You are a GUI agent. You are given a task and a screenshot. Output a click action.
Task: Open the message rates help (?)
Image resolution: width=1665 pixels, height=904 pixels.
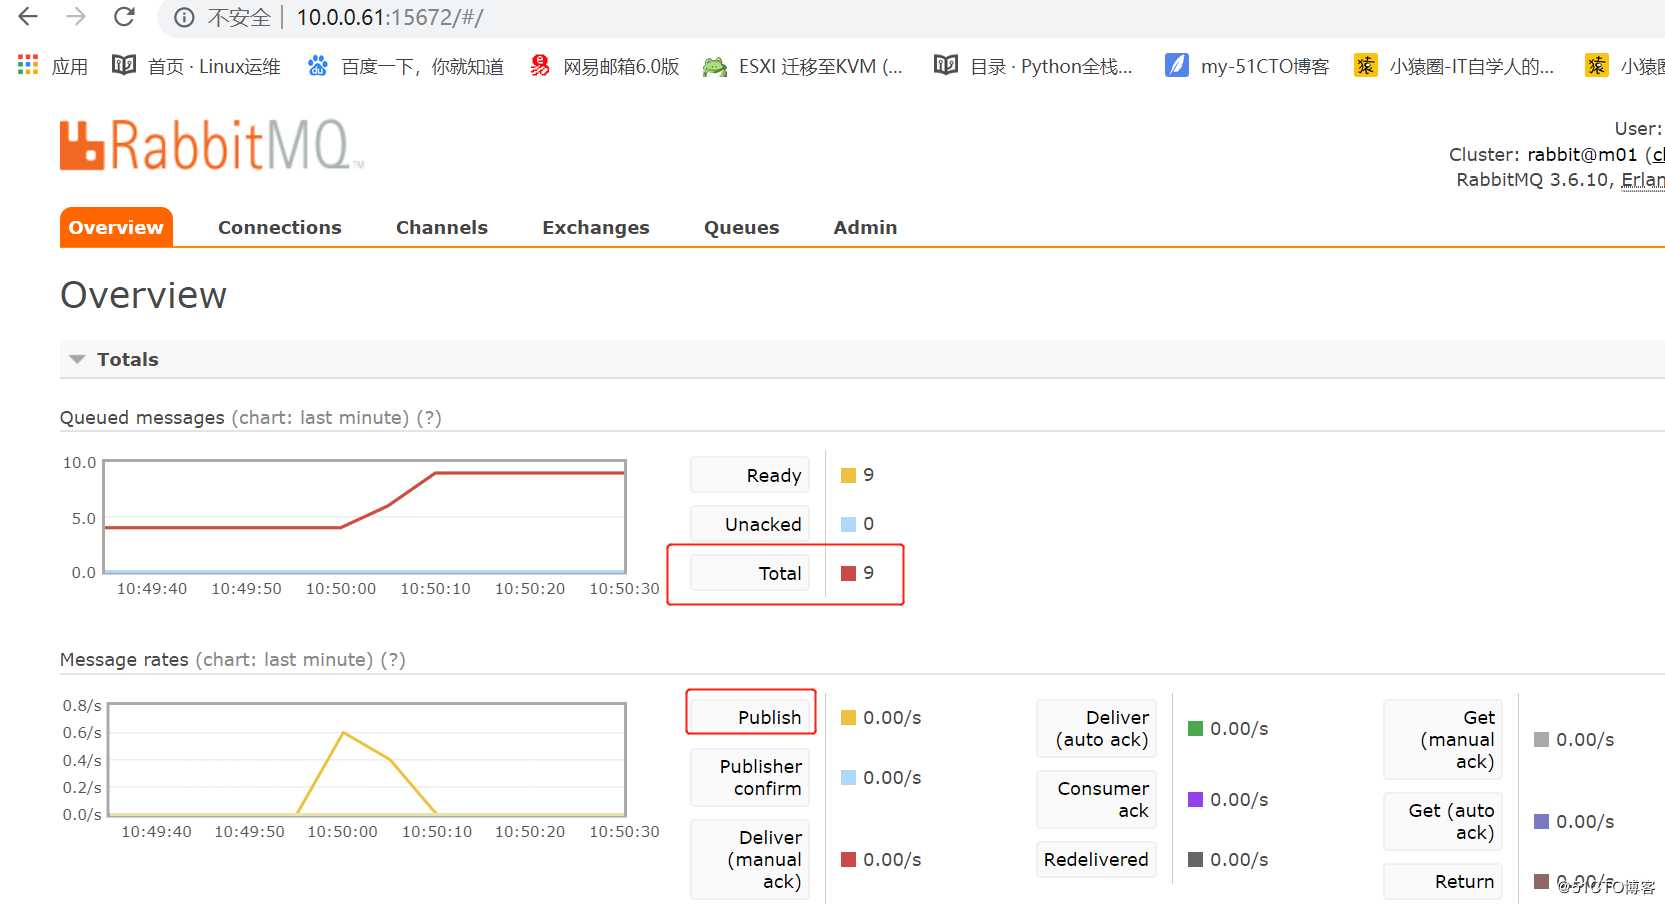[x=393, y=659]
